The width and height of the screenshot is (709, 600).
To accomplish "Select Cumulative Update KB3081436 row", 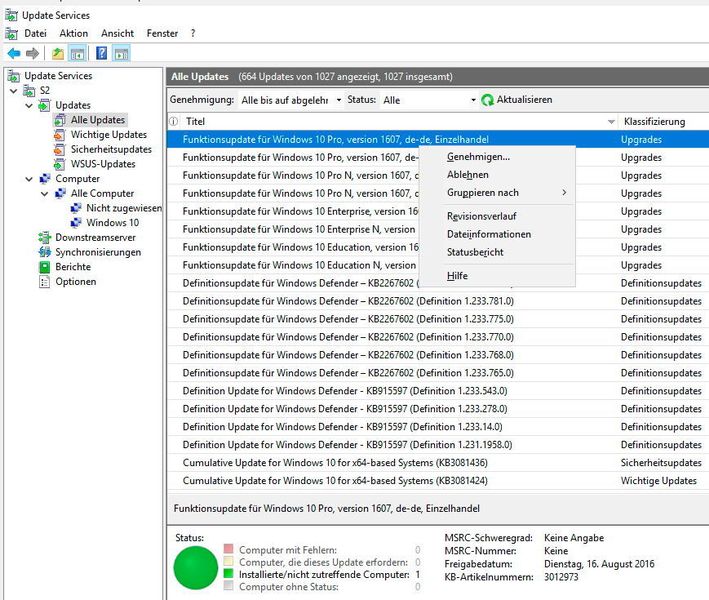I will [438, 463].
